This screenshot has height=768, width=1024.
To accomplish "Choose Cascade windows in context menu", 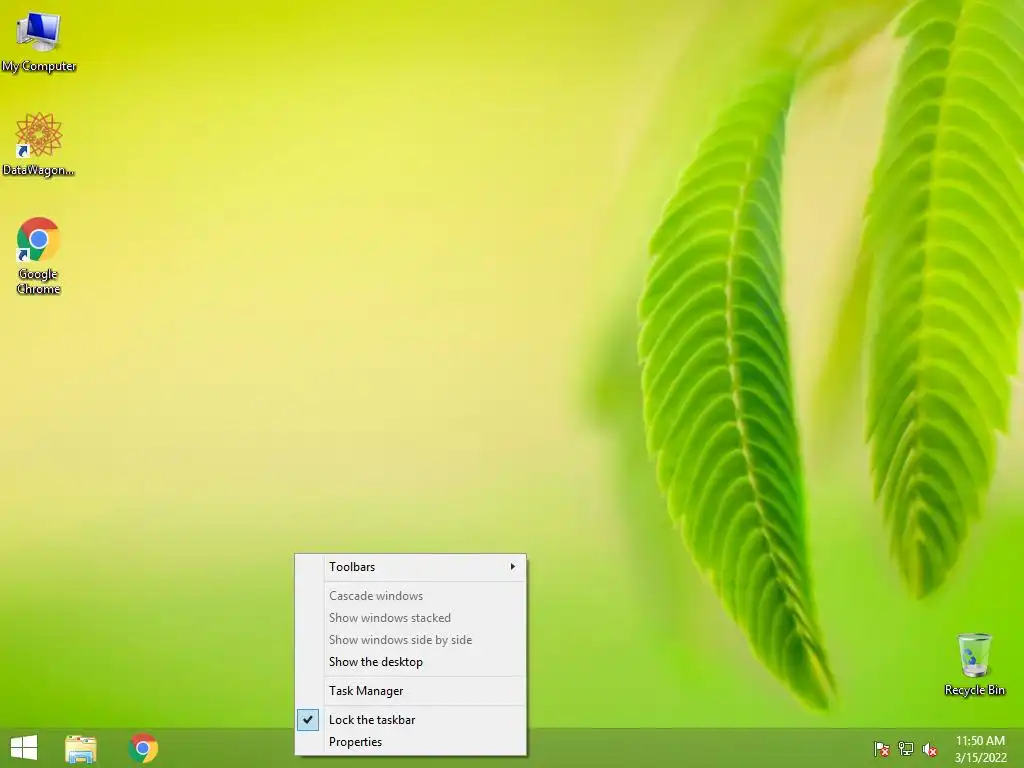I will pyautogui.click(x=410, y=596).
